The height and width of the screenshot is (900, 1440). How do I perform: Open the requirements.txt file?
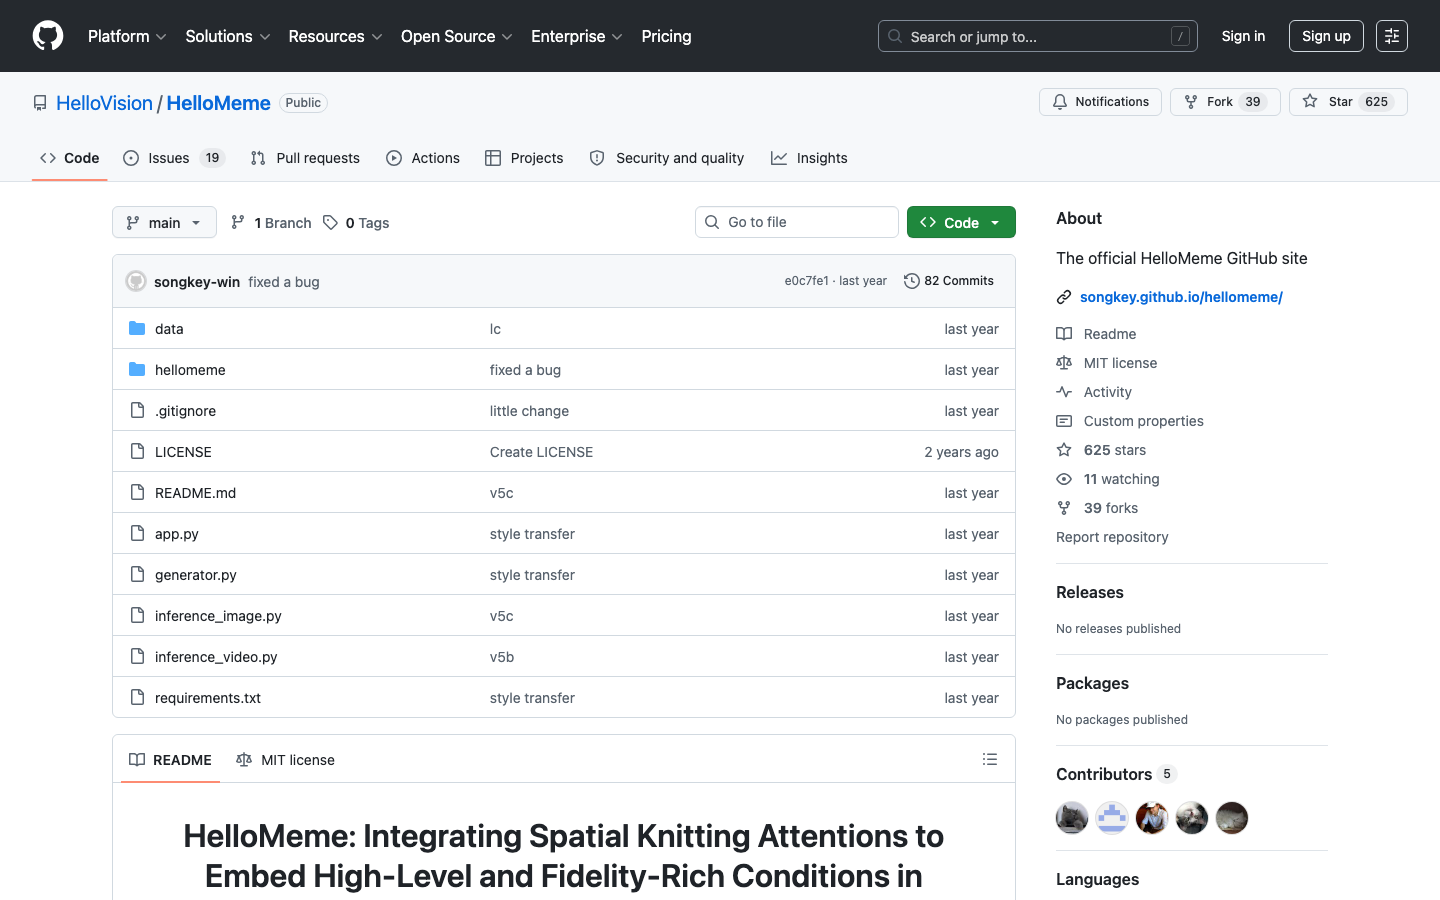click(x=208, y=697)
